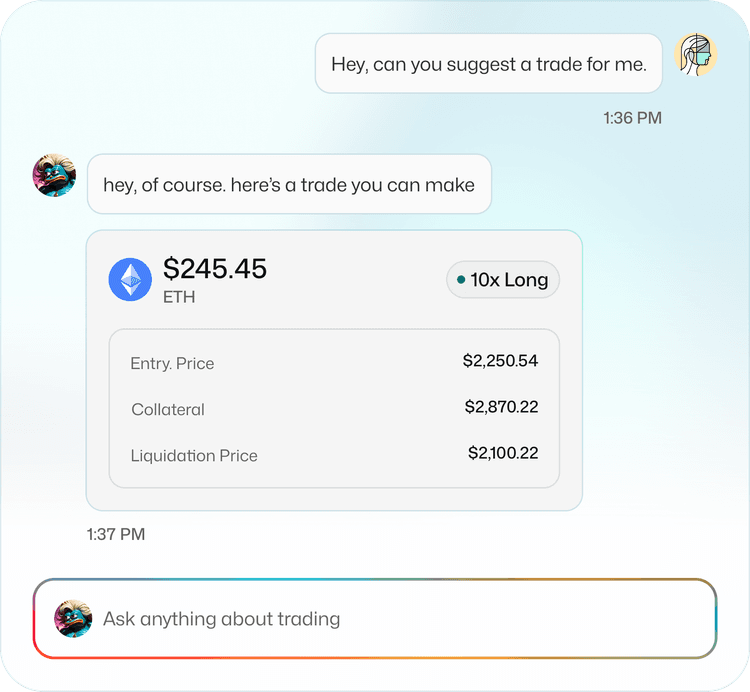The width and height of the screenshot is (750, 692).
Task: Click the bot avatar beside the reply message
Action: tap(54, 175)
